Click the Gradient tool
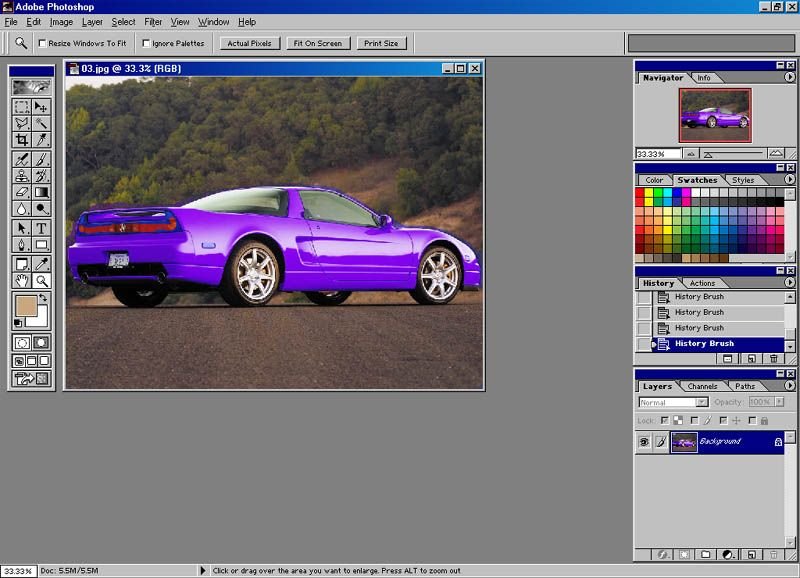The height and width of the screenshot is (578, 800). point(41,192)
